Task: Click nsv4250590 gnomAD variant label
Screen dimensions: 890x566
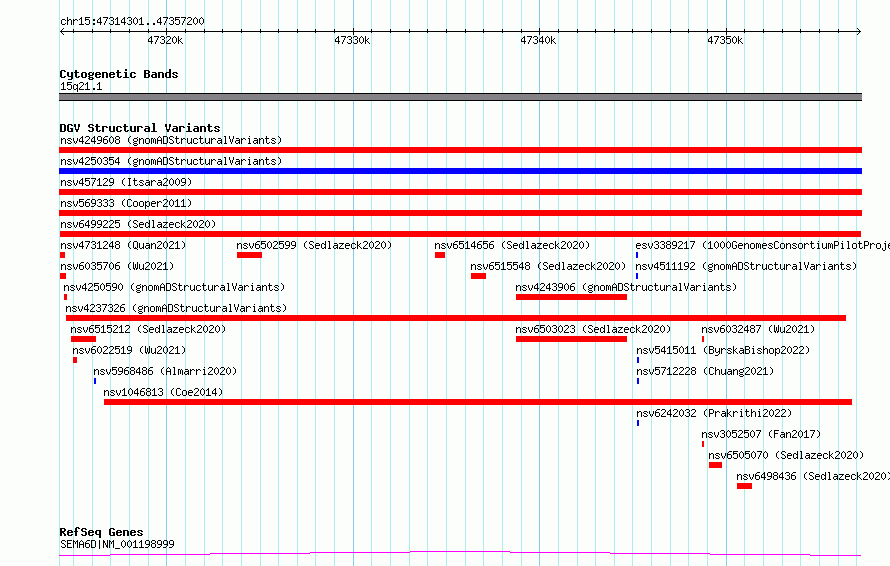Action: 174,287
